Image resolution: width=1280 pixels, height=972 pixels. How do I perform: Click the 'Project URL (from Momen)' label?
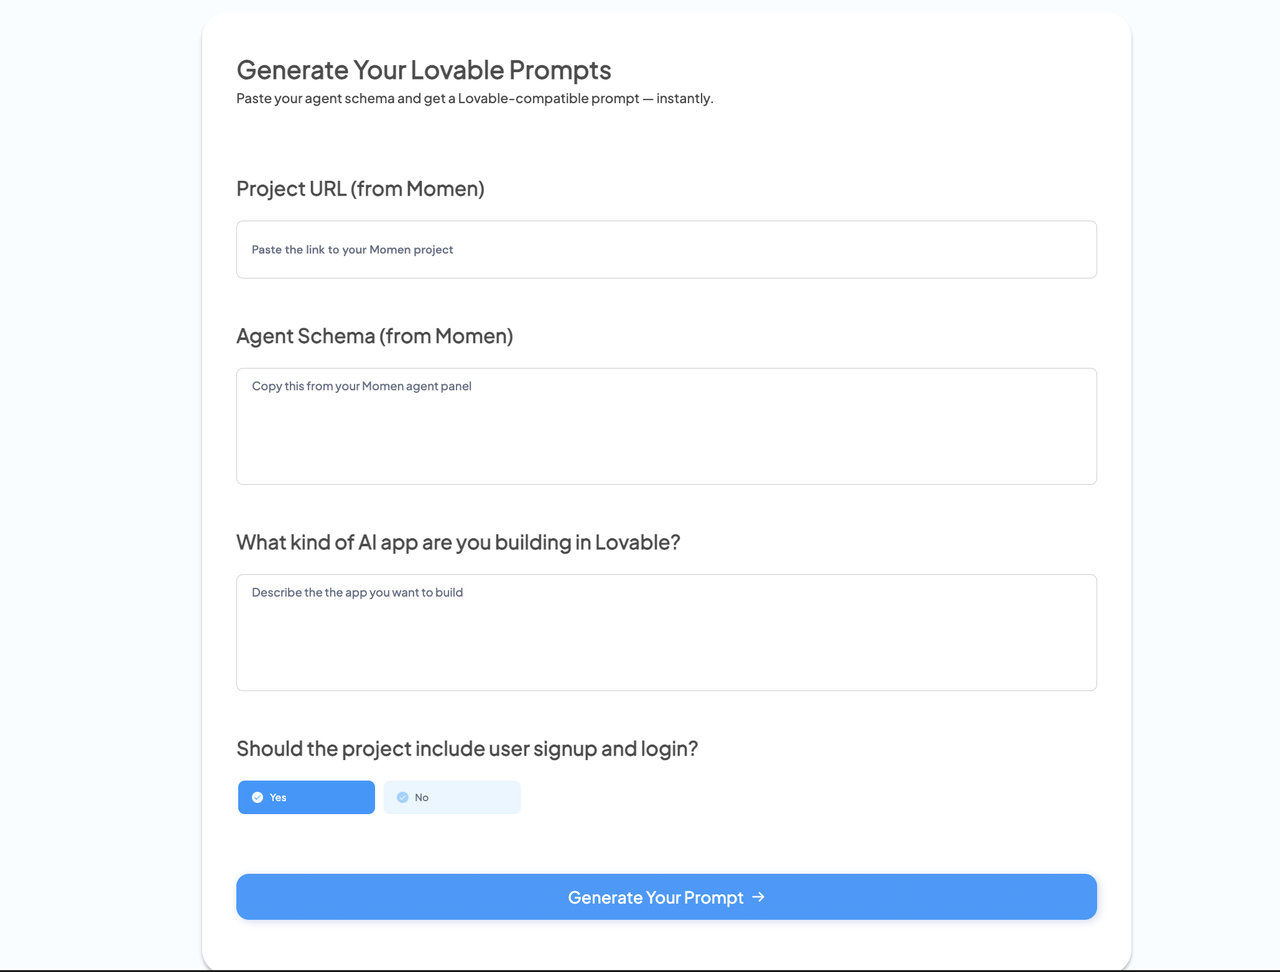[360, 189]
